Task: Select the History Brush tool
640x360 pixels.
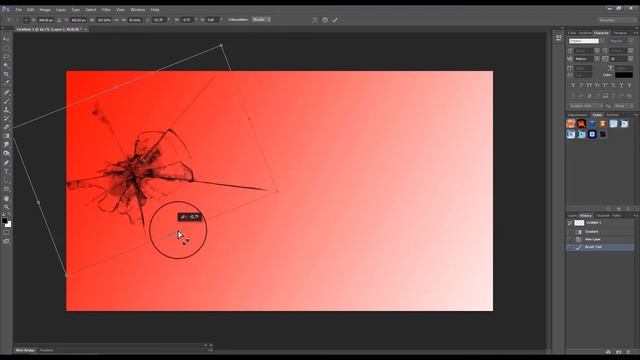Action: point(6,118)
